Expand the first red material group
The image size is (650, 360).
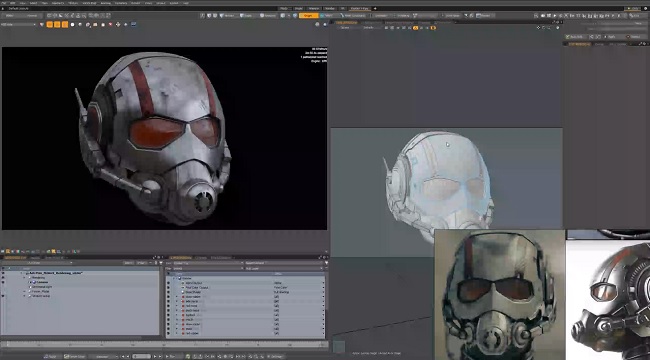click(177, 297)
